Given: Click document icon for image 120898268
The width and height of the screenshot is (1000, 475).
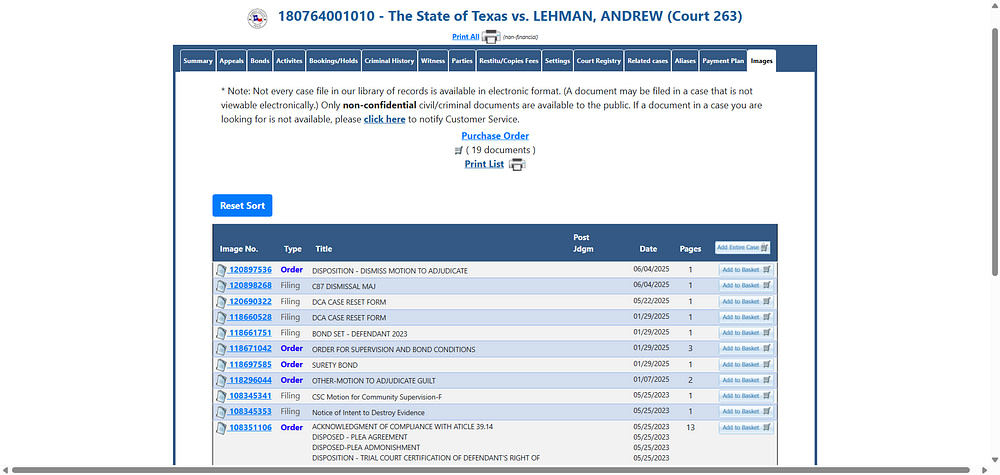Looking at the screenshot, I should tap(221, 286).
